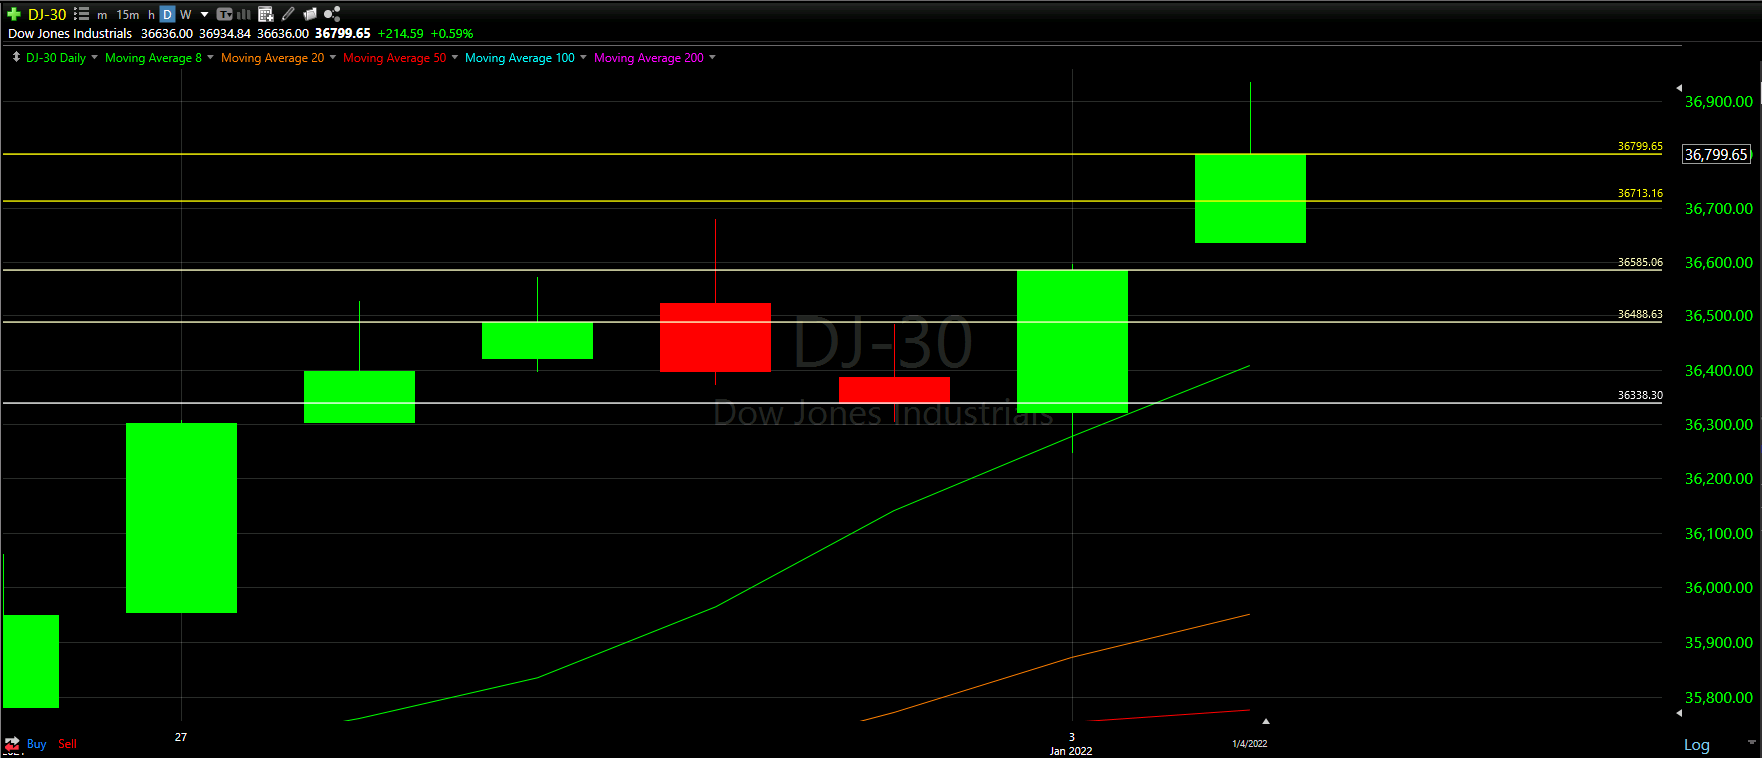The width and height of the screenshot is (1762, 758).
Task: Click the Sell button
Action: click(x=67, y=744)
